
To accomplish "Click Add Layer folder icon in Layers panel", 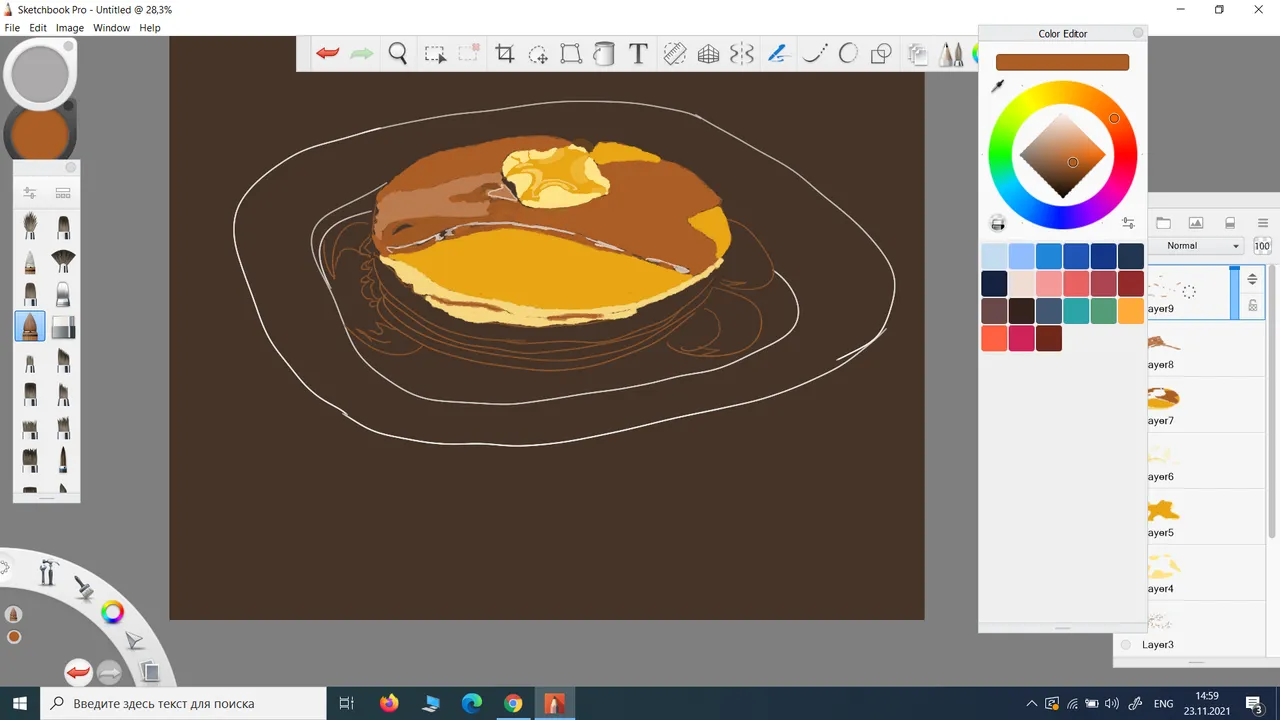I will 1163,223.
